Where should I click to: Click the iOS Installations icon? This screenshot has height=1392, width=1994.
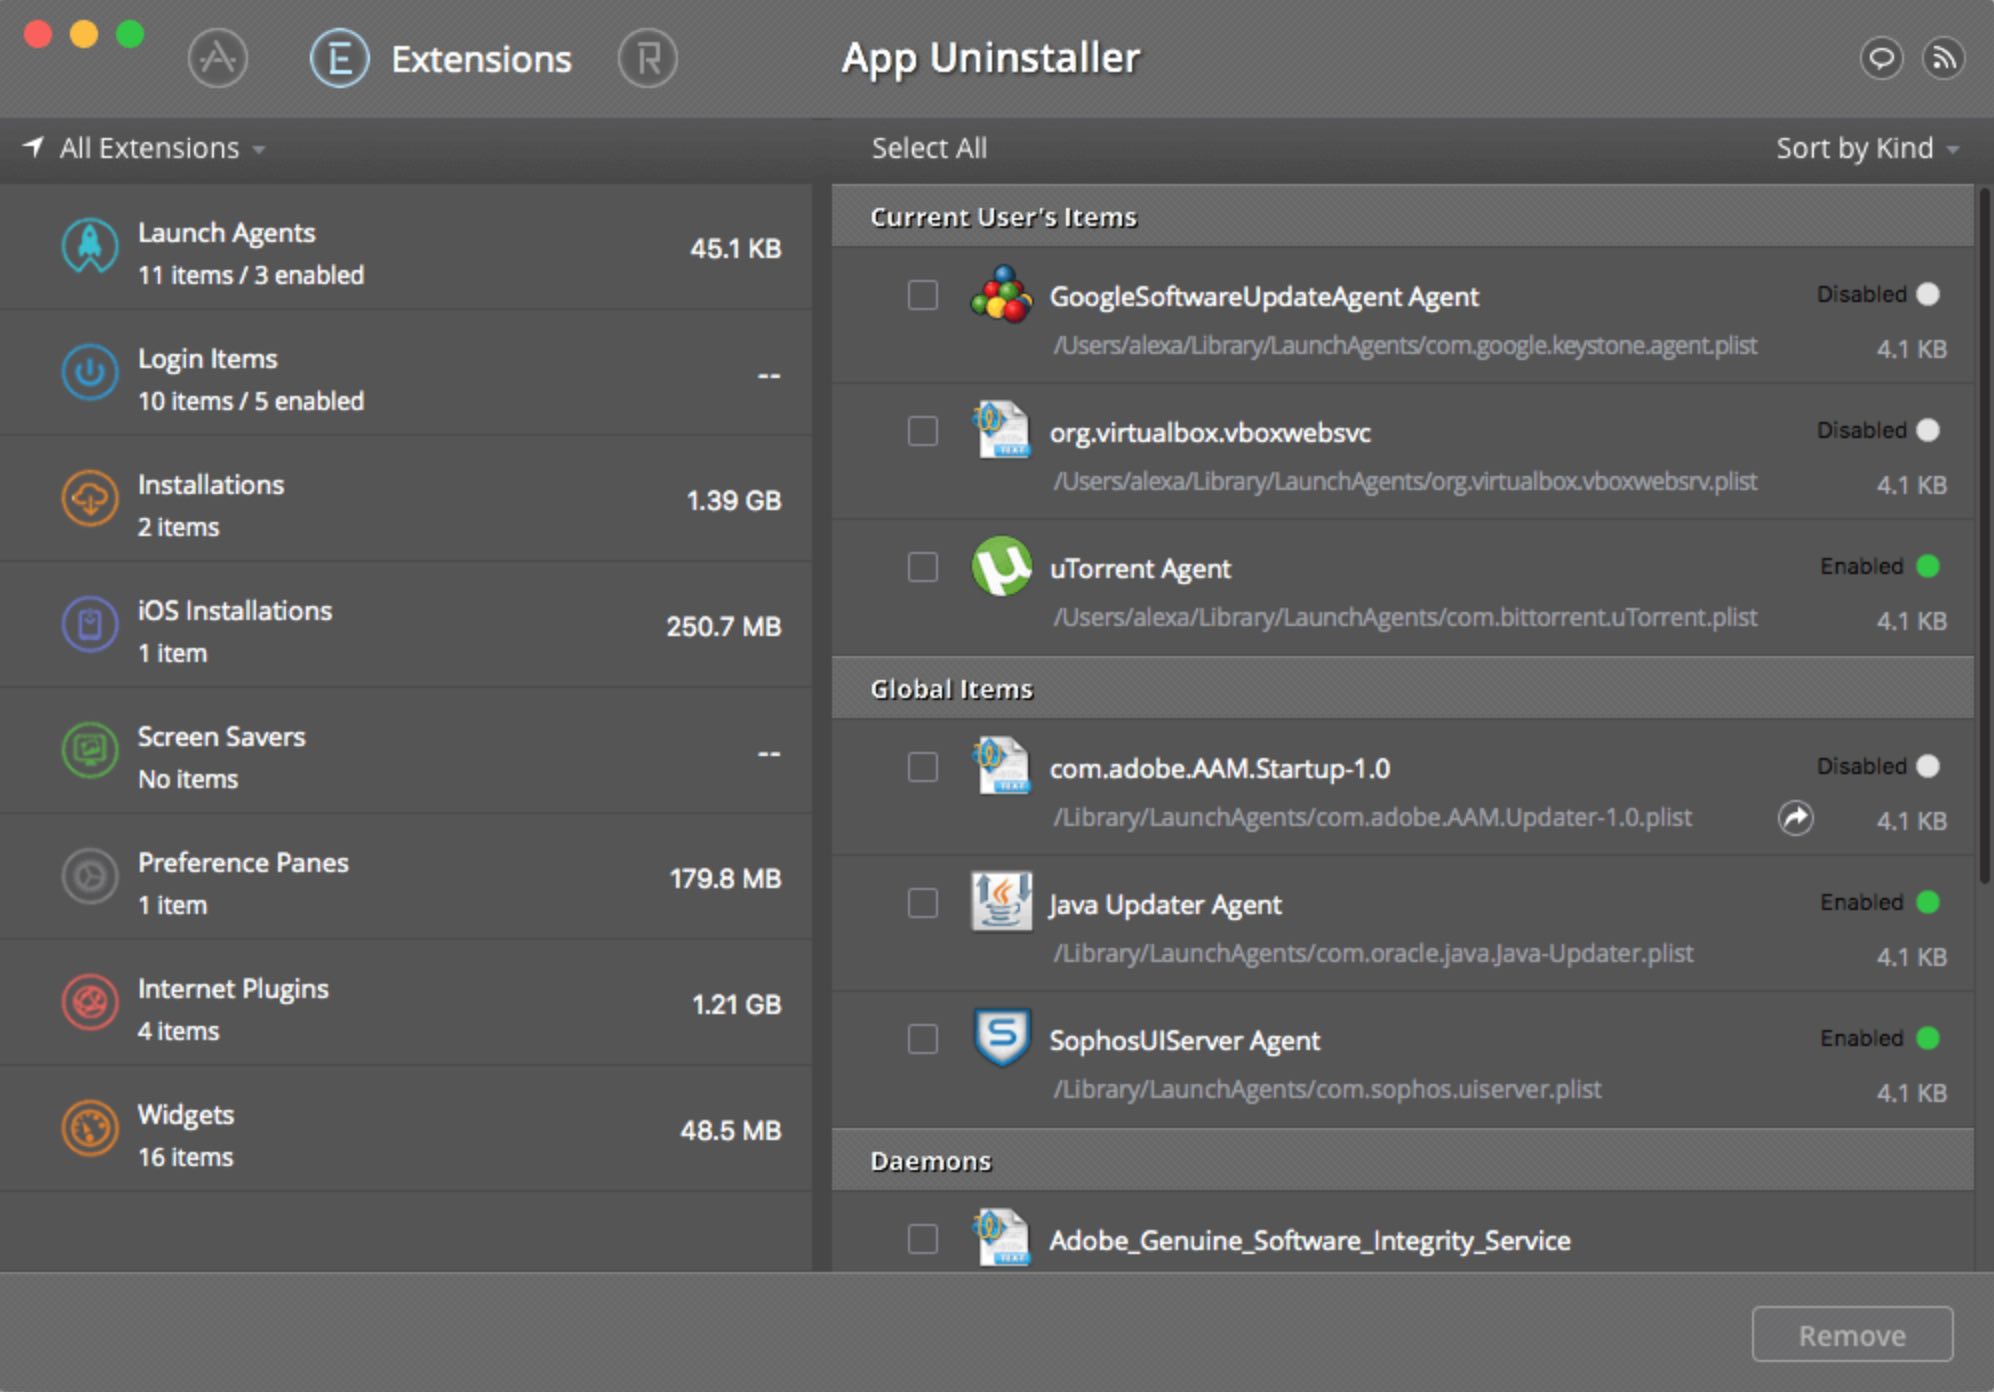(90, 624)
